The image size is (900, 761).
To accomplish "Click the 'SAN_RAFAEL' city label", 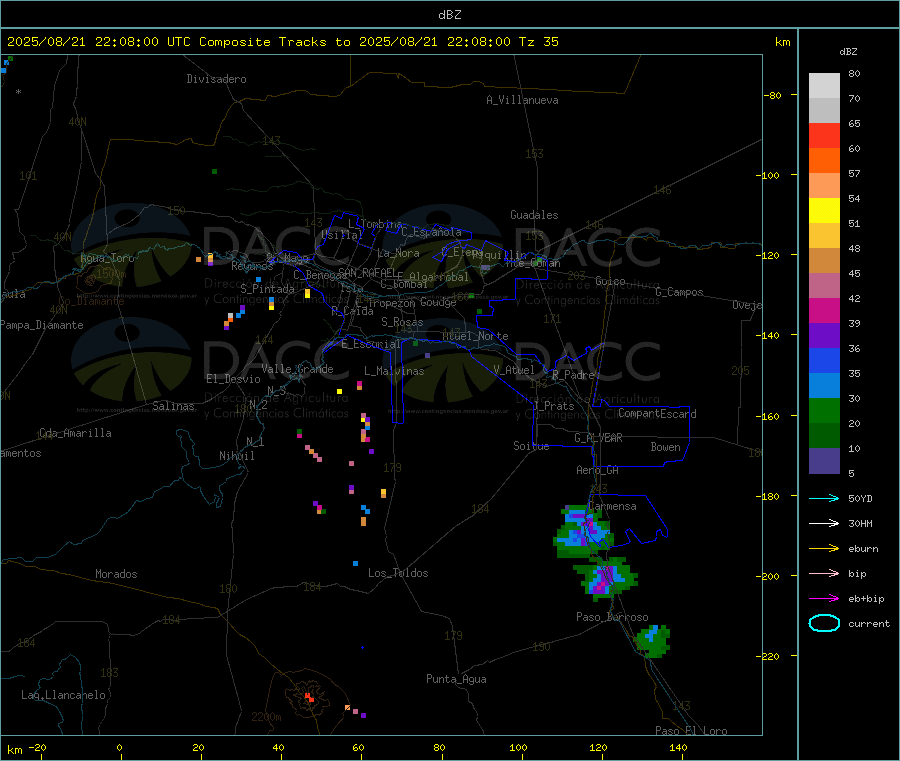I will tap(367, 272).
